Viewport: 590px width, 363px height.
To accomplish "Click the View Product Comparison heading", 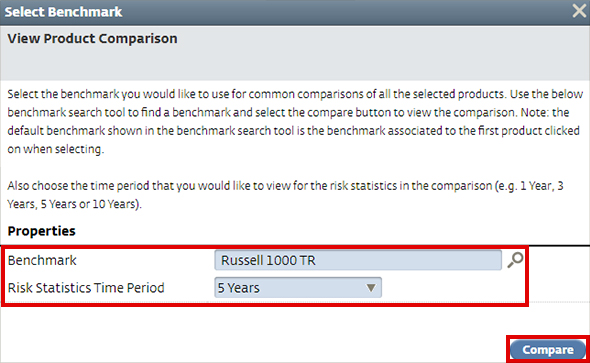I will tap(92, 38).
